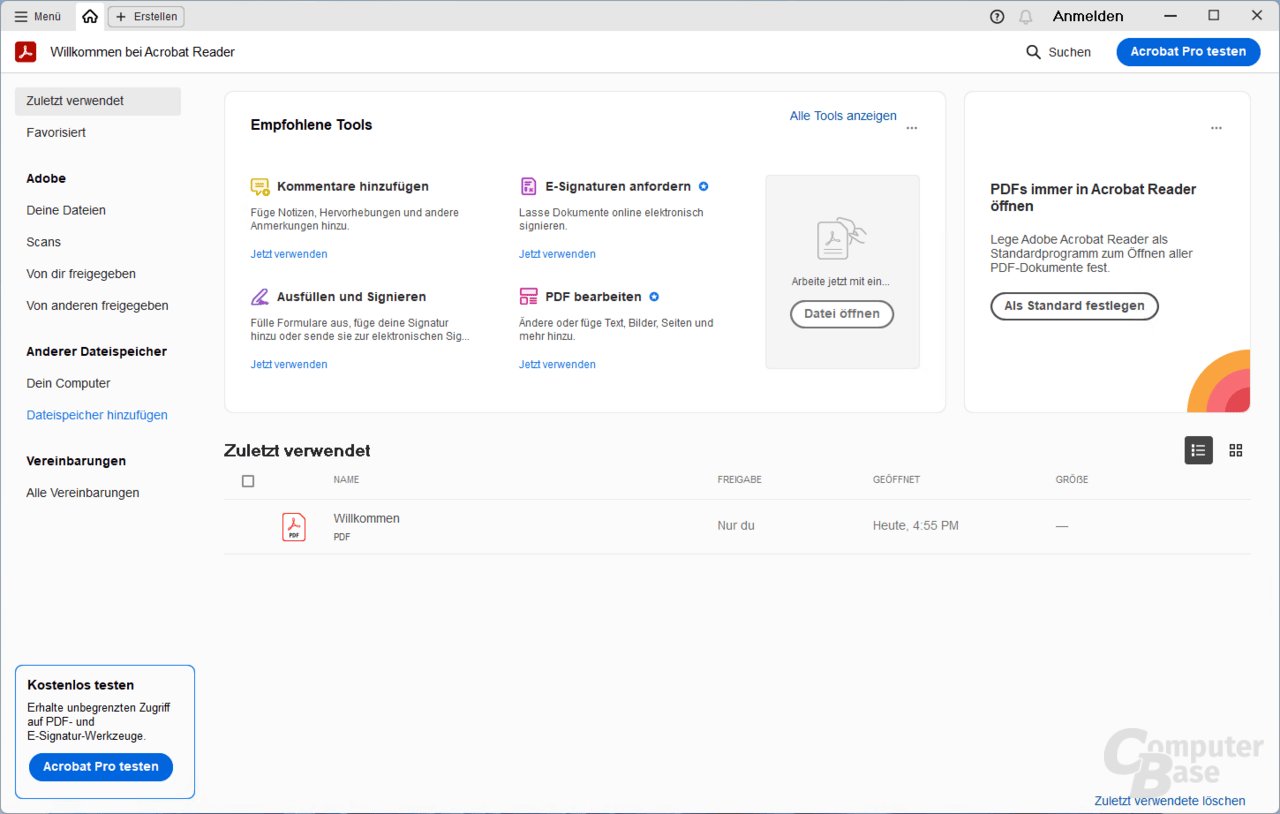Click the Als Standard festlegen button
The height and width of the screenshot is (814, 1280).
[x=1074, y=306]
